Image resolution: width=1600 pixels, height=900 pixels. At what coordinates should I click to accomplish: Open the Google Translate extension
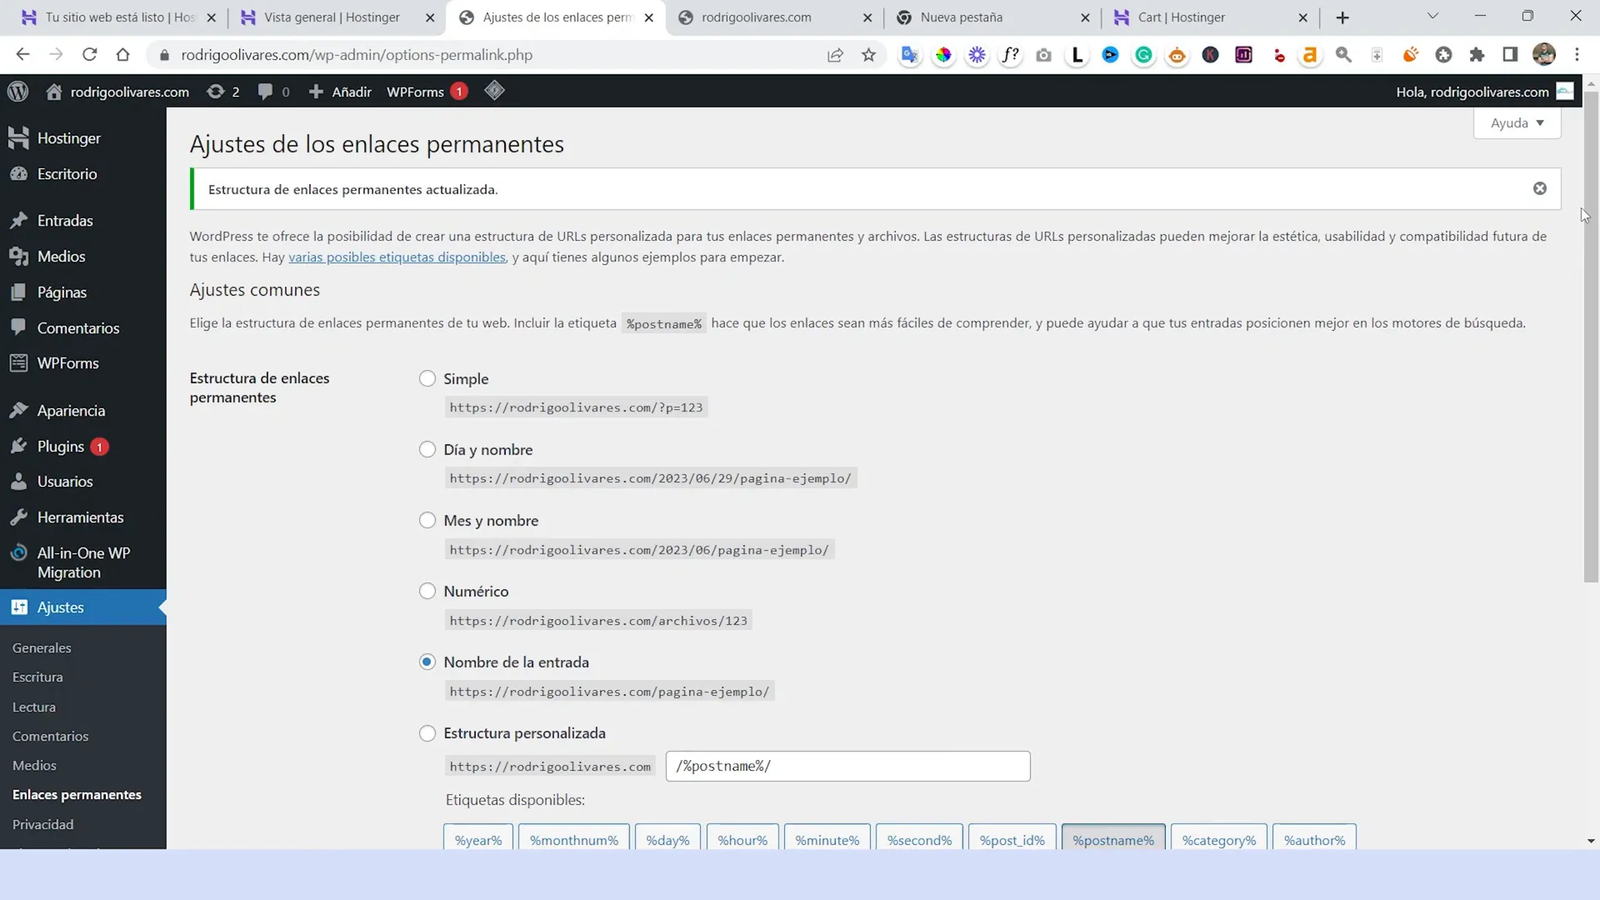tap(909, 55)
